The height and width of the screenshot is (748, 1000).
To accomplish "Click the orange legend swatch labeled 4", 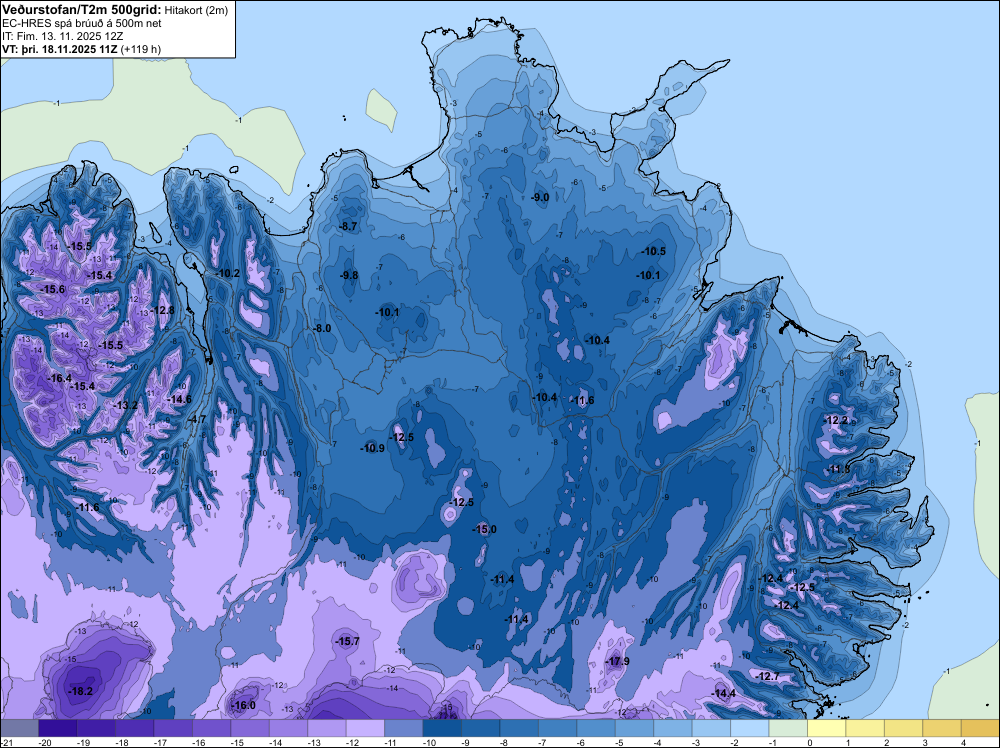I will pos(980,728).
